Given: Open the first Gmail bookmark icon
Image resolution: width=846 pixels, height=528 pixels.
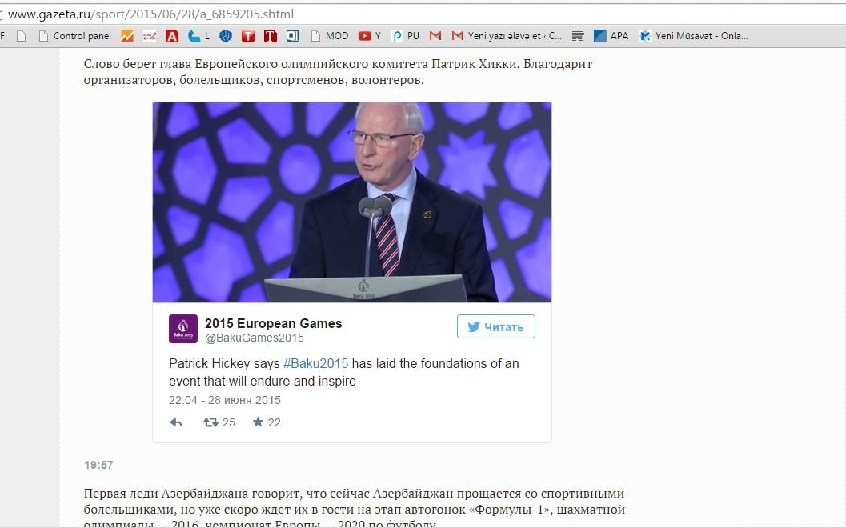Looking at the screenshot, I should 435,36.
